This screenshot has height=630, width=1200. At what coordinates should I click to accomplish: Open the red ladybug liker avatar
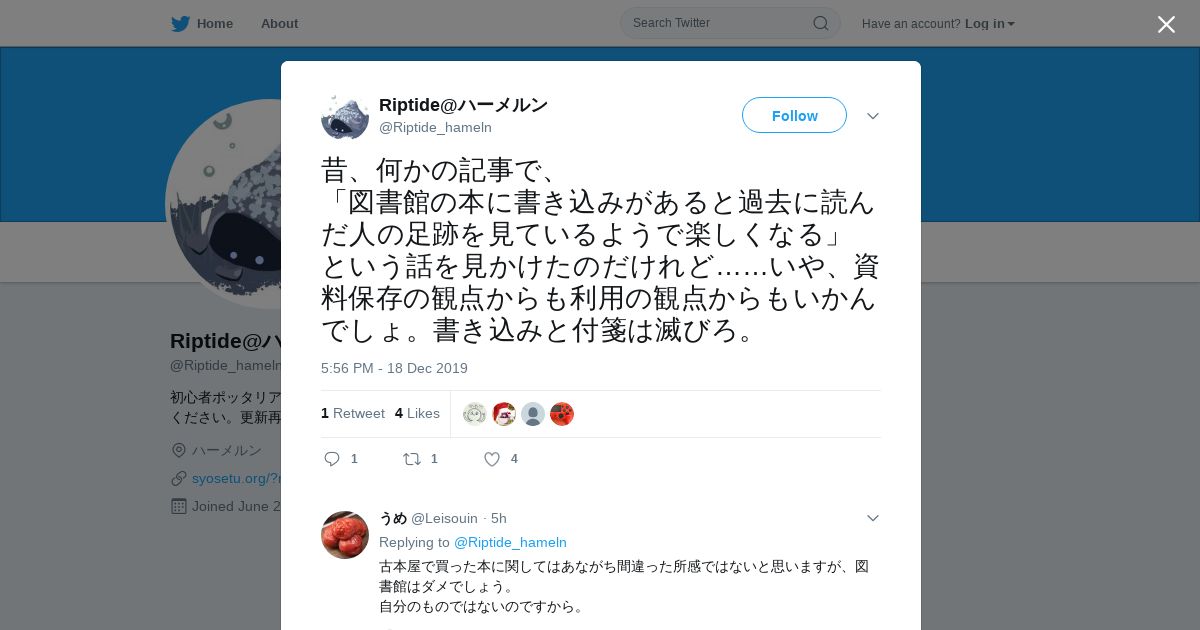(x=562, y=414)
